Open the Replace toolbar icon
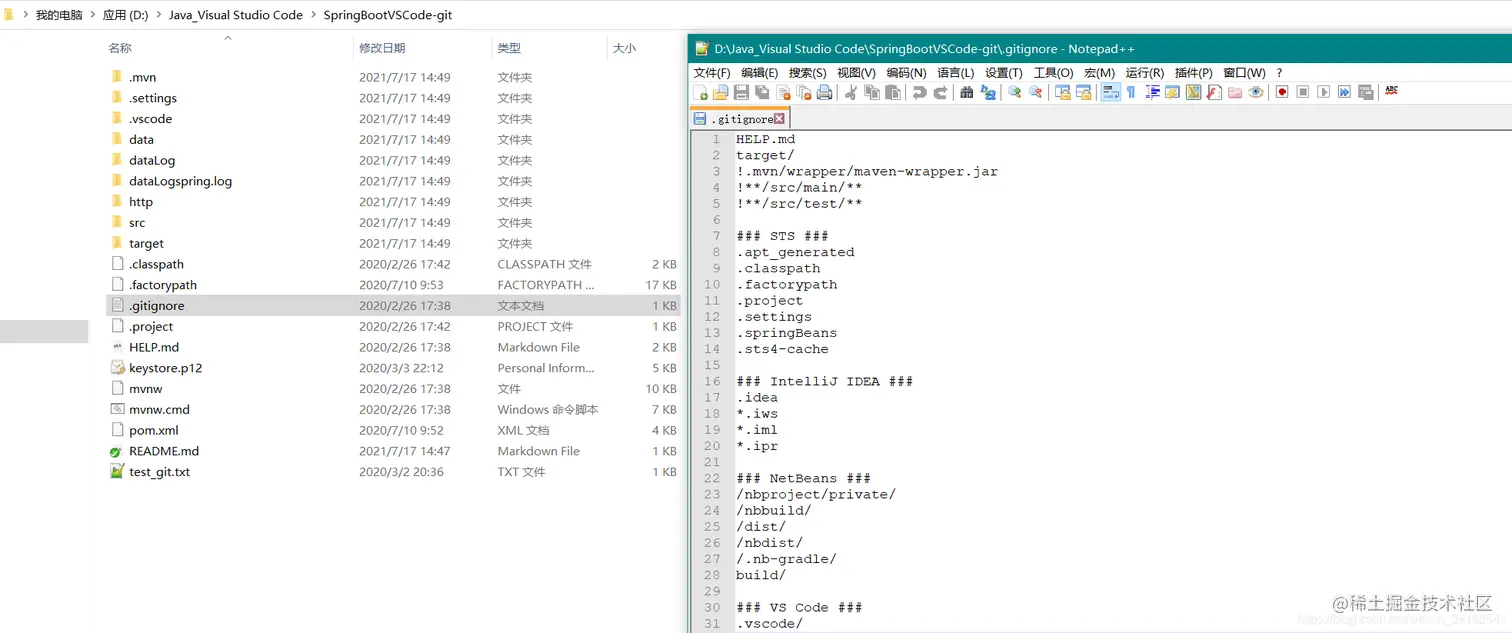 (988, 92)
